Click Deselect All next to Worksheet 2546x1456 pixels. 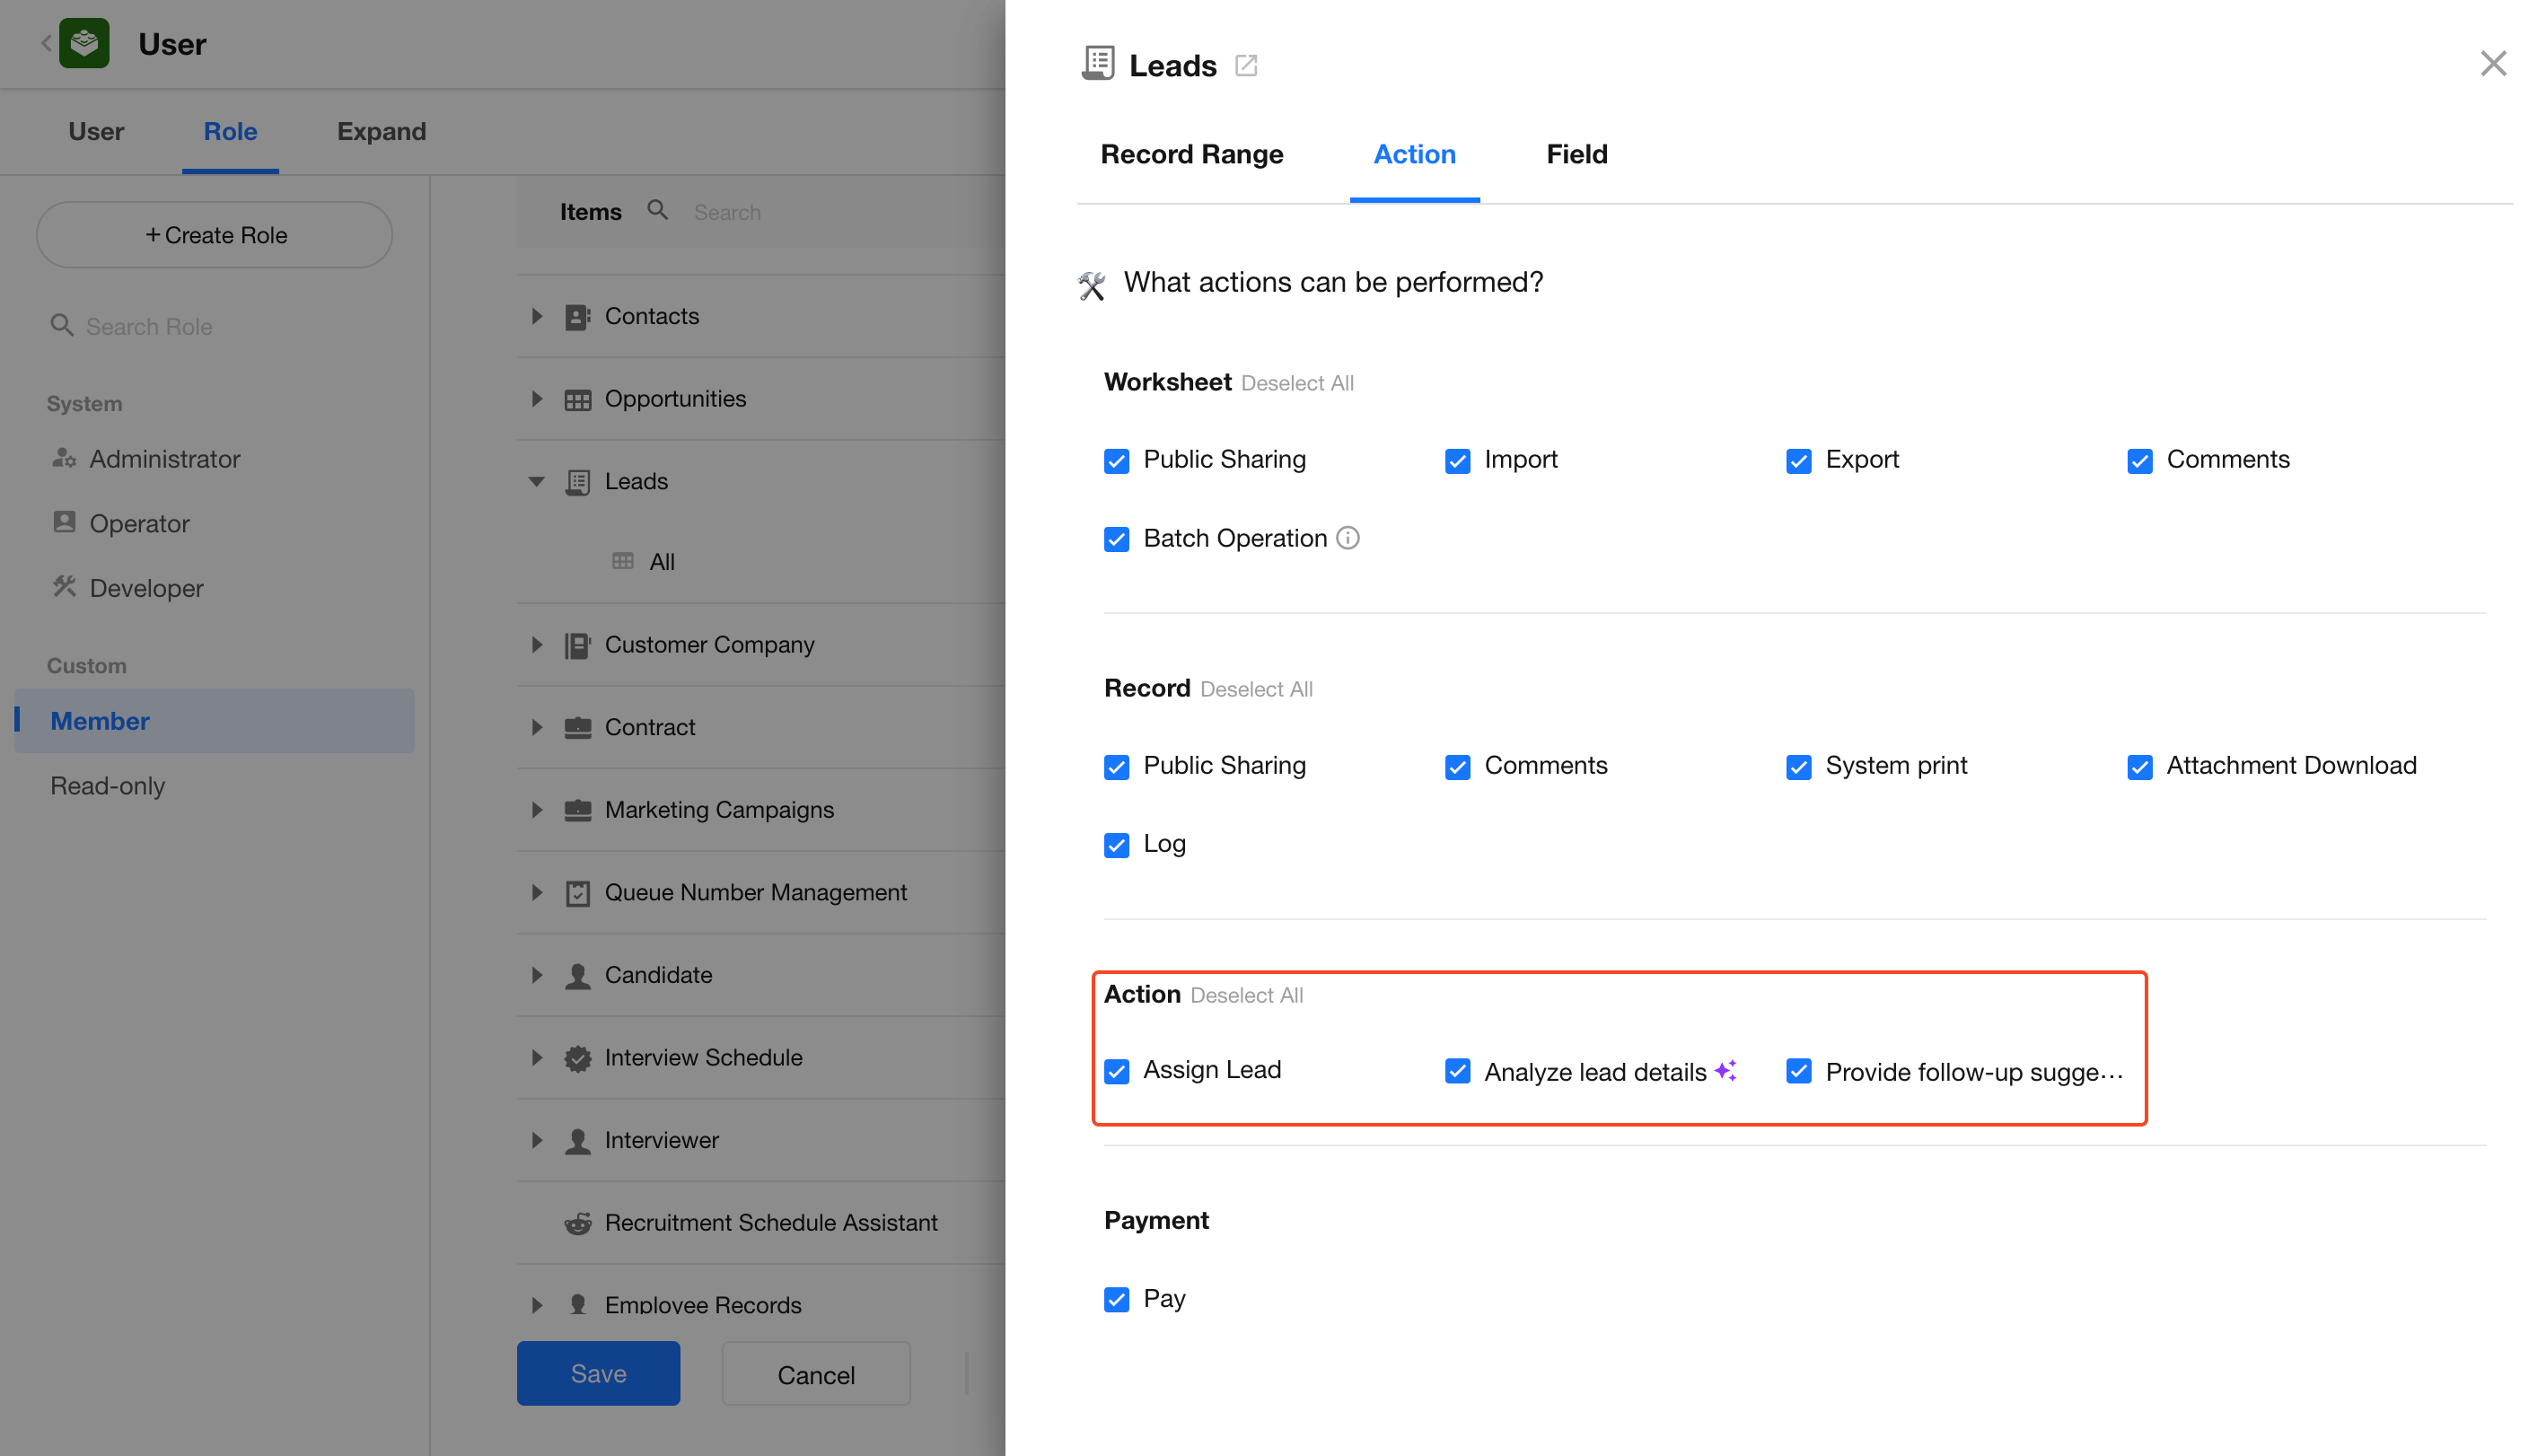[1297, 383]
